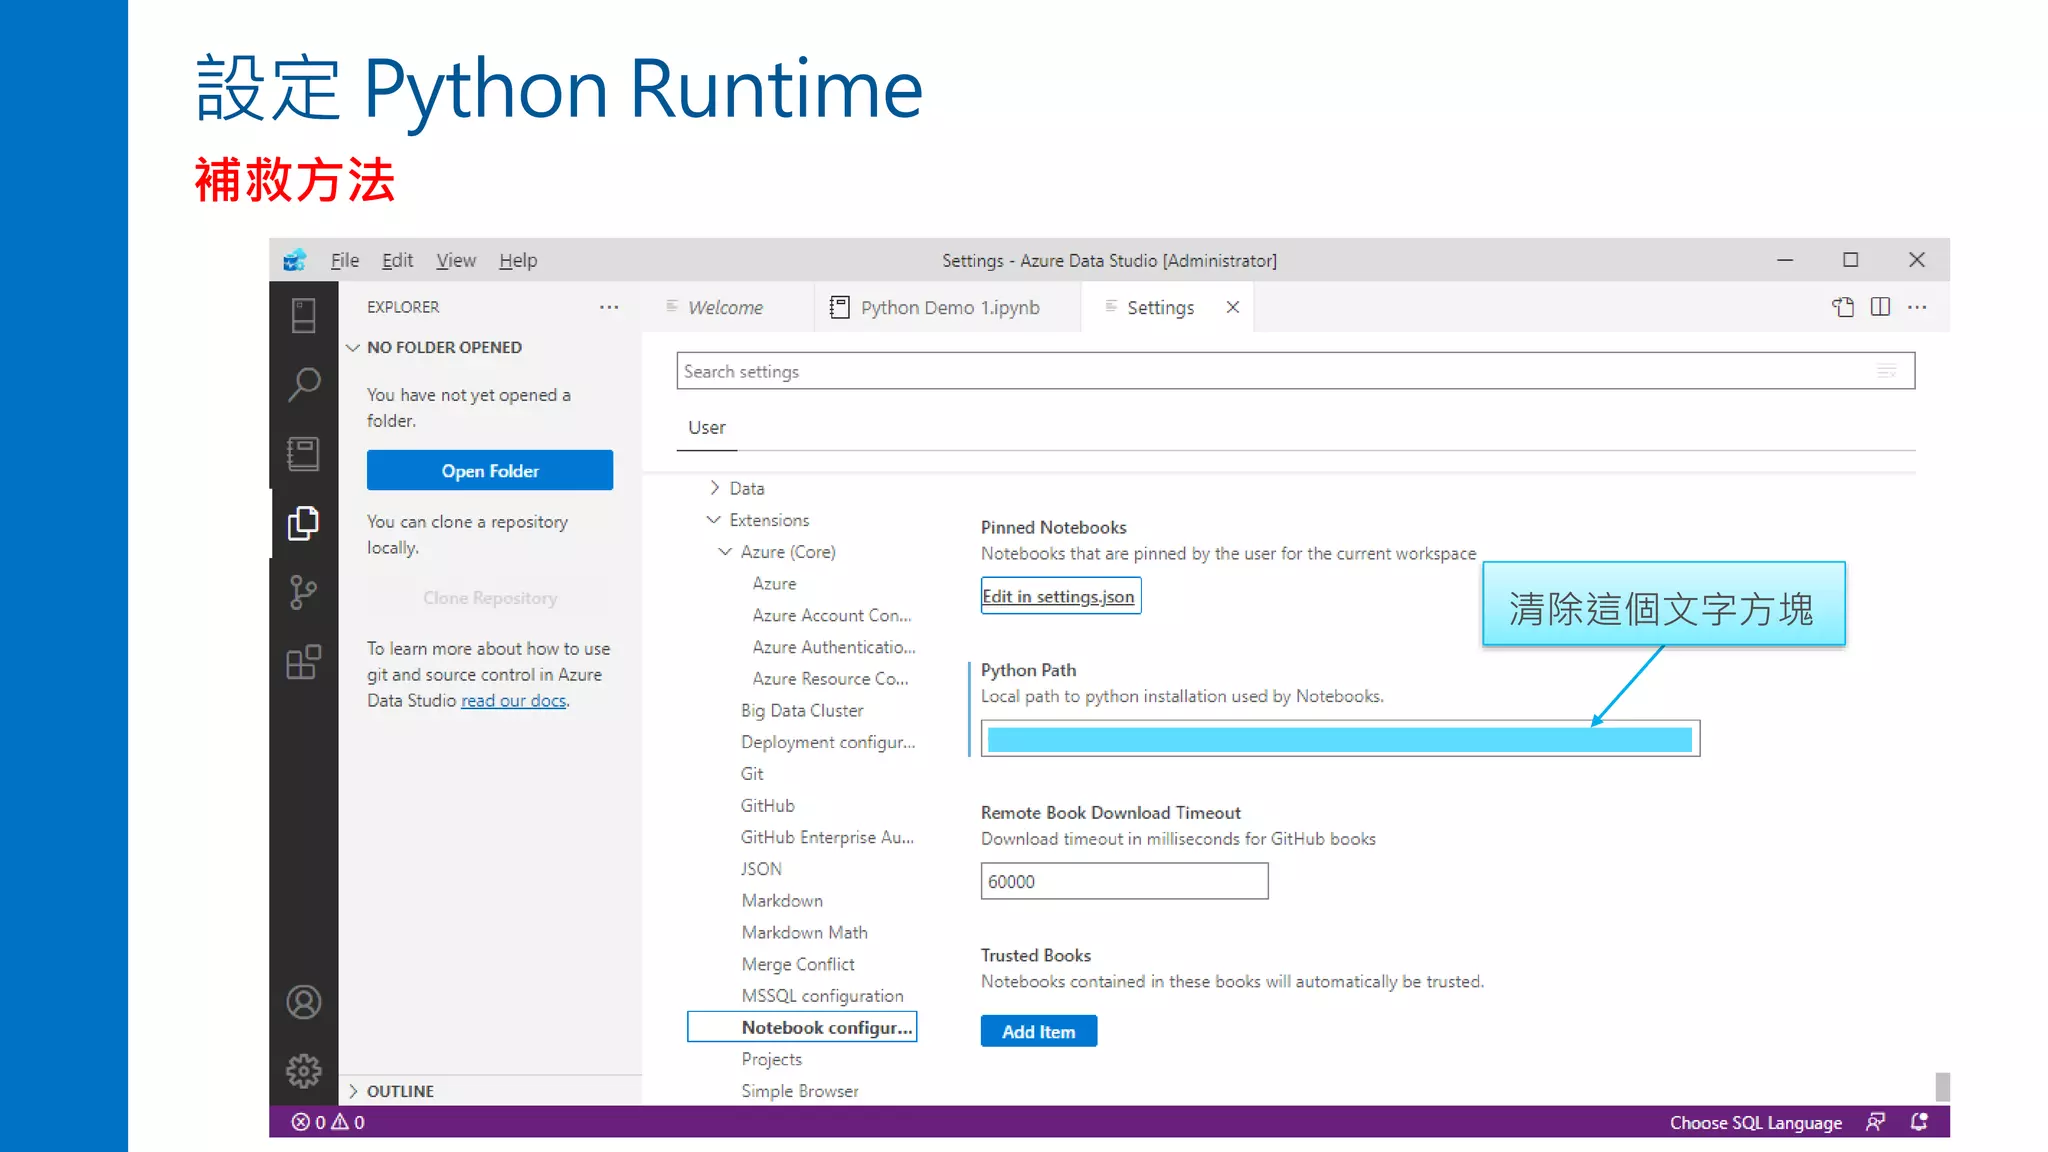The image size is (2048, 1152).
Task: Collapse the Extensions settings category
Action: pos(713,520)
